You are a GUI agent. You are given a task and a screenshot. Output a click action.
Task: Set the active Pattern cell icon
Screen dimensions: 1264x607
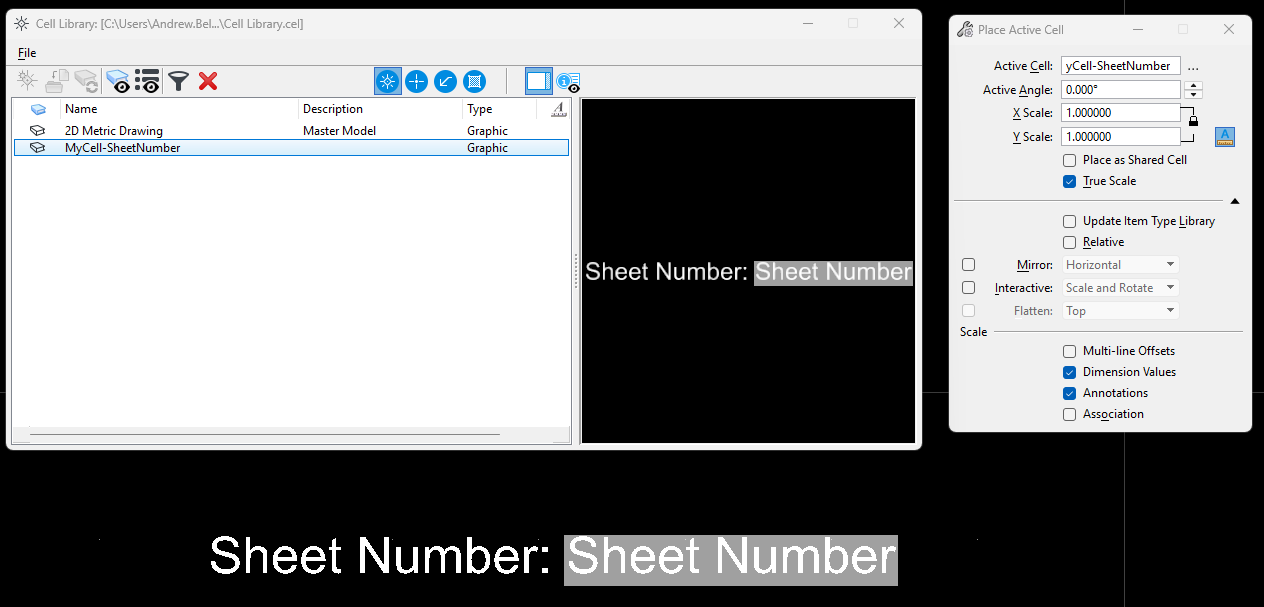coord(475,81)
